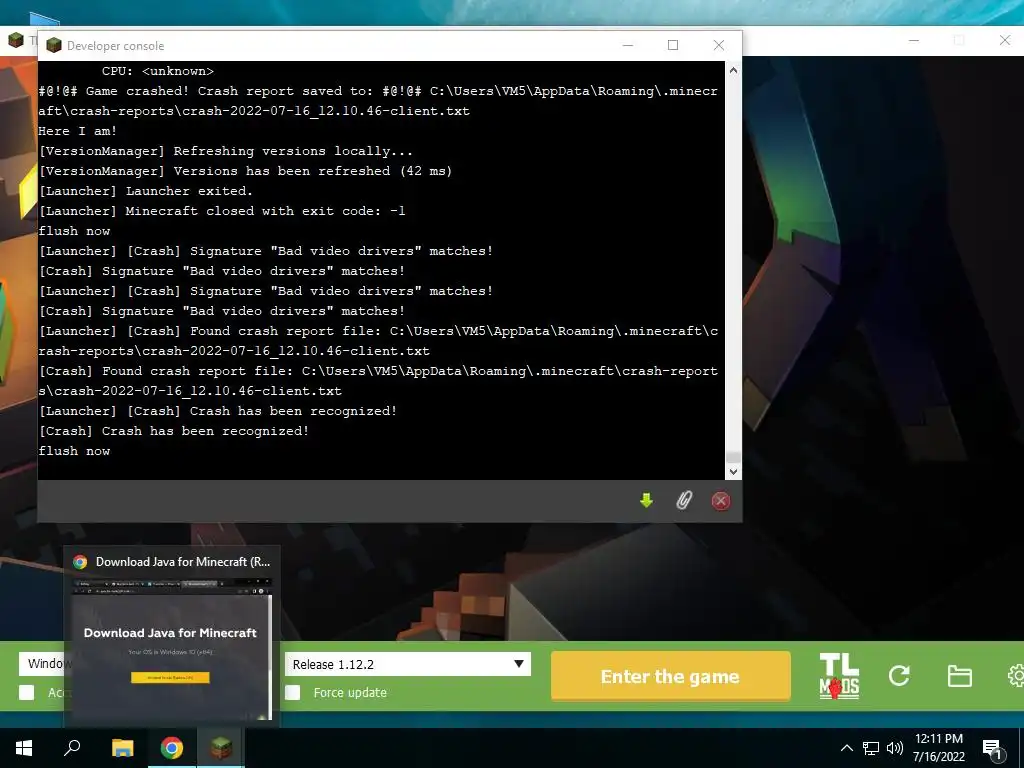Open network status tray icon
This screenshot has width=1024, height=768.
click(871, 748)
